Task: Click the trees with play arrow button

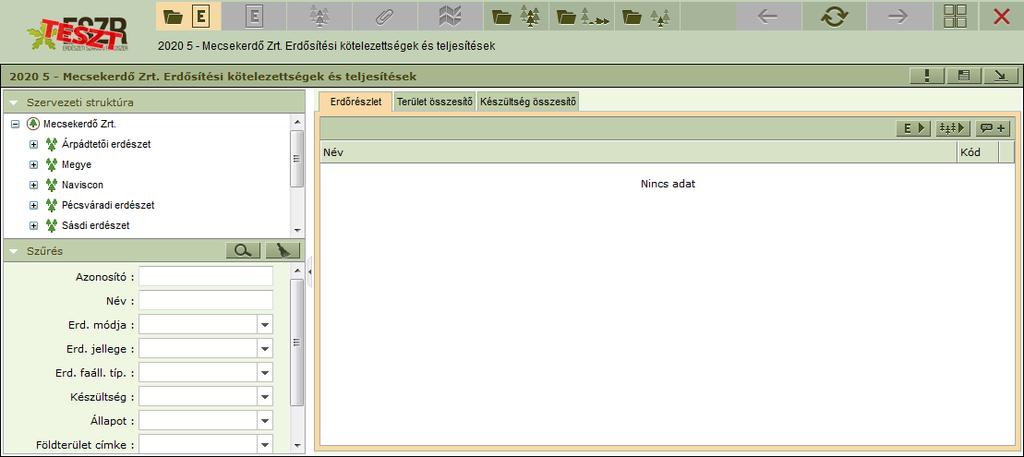Action: point(953,128)
